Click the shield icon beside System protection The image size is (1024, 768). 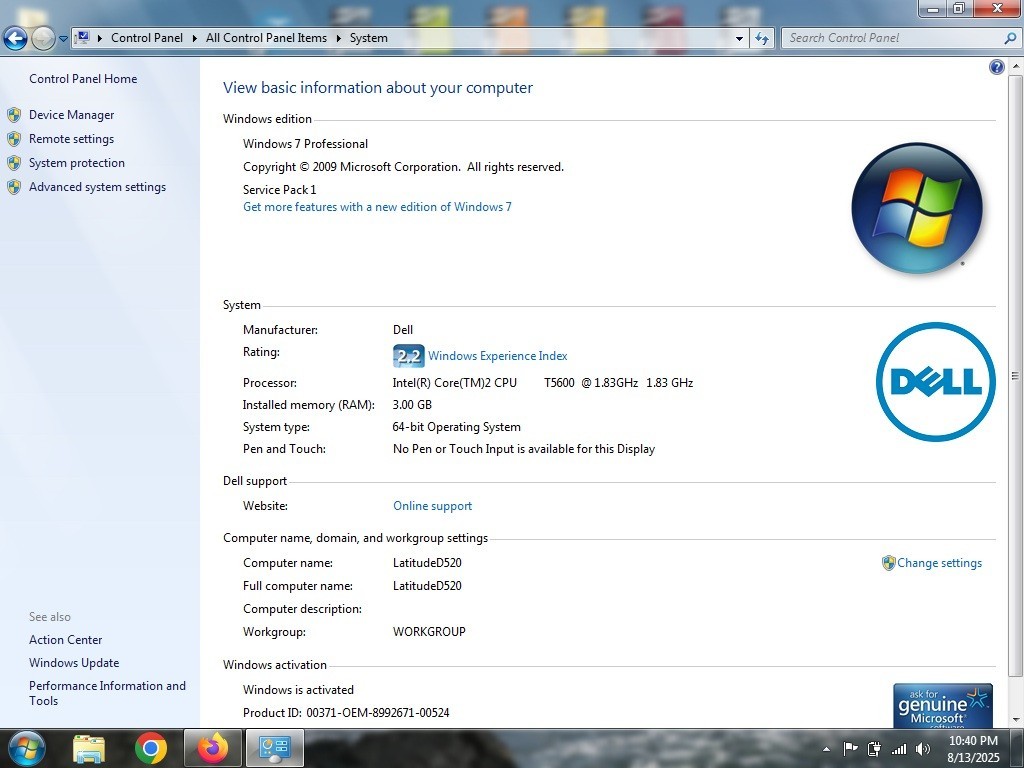(14, 163)
